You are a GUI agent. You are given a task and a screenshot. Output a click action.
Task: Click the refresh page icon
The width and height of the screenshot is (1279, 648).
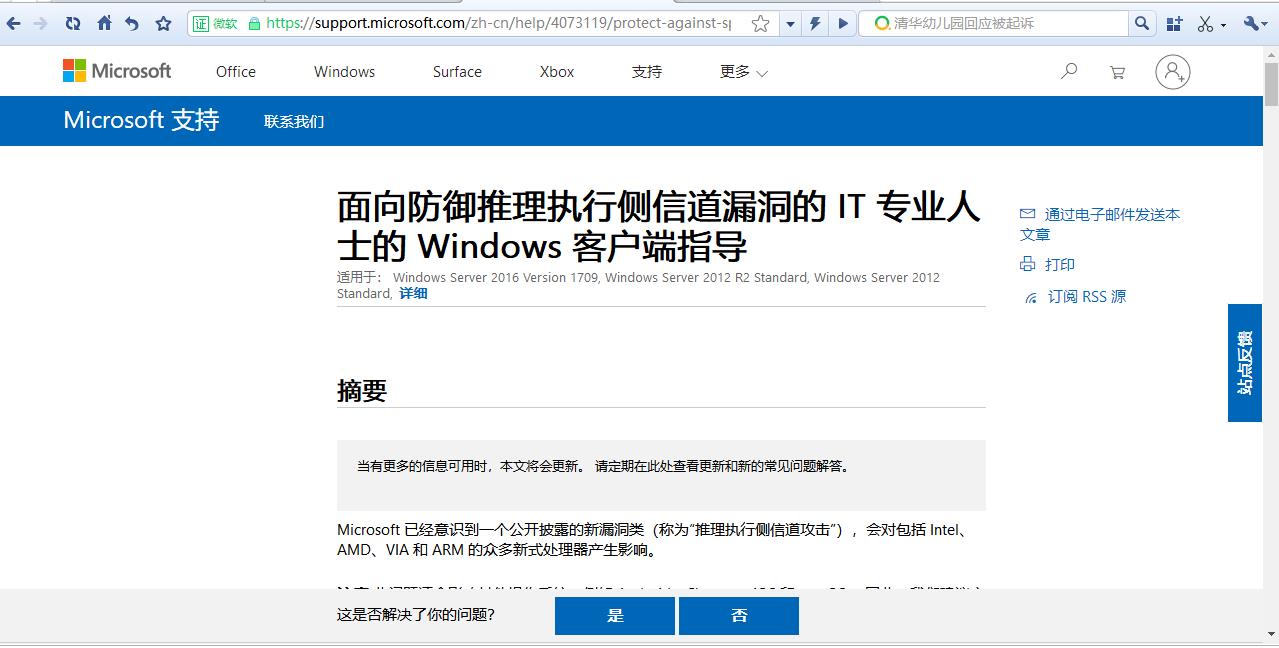[72, 22]
